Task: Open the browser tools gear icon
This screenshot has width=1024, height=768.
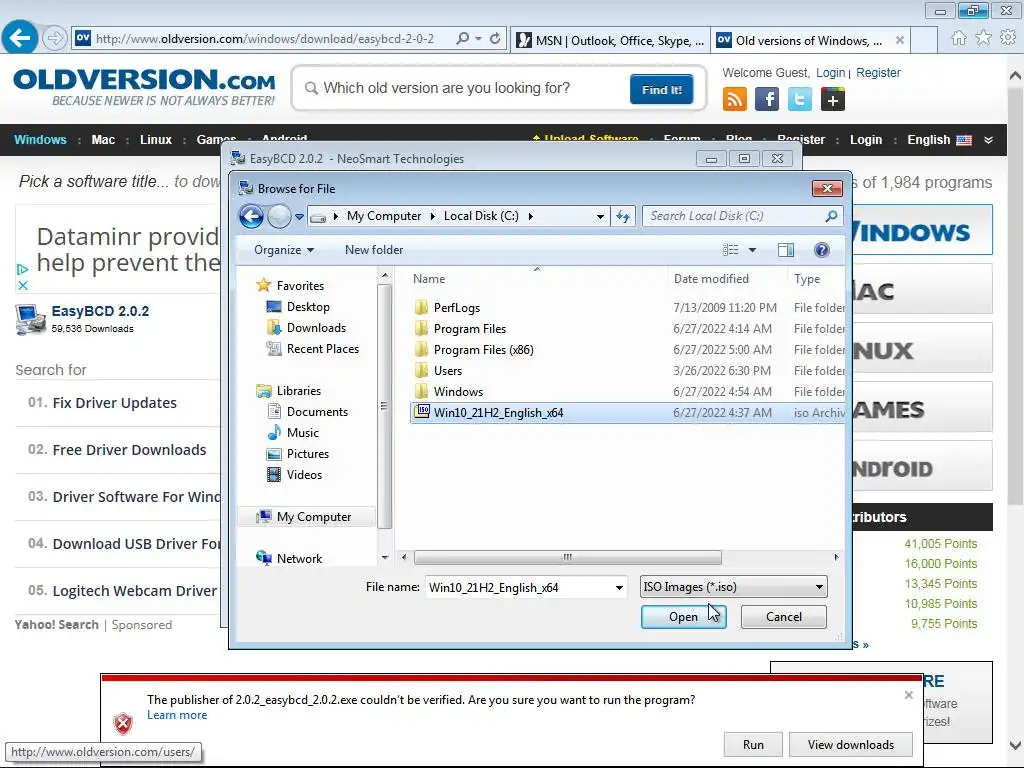Action: [x=1008, y=38]
